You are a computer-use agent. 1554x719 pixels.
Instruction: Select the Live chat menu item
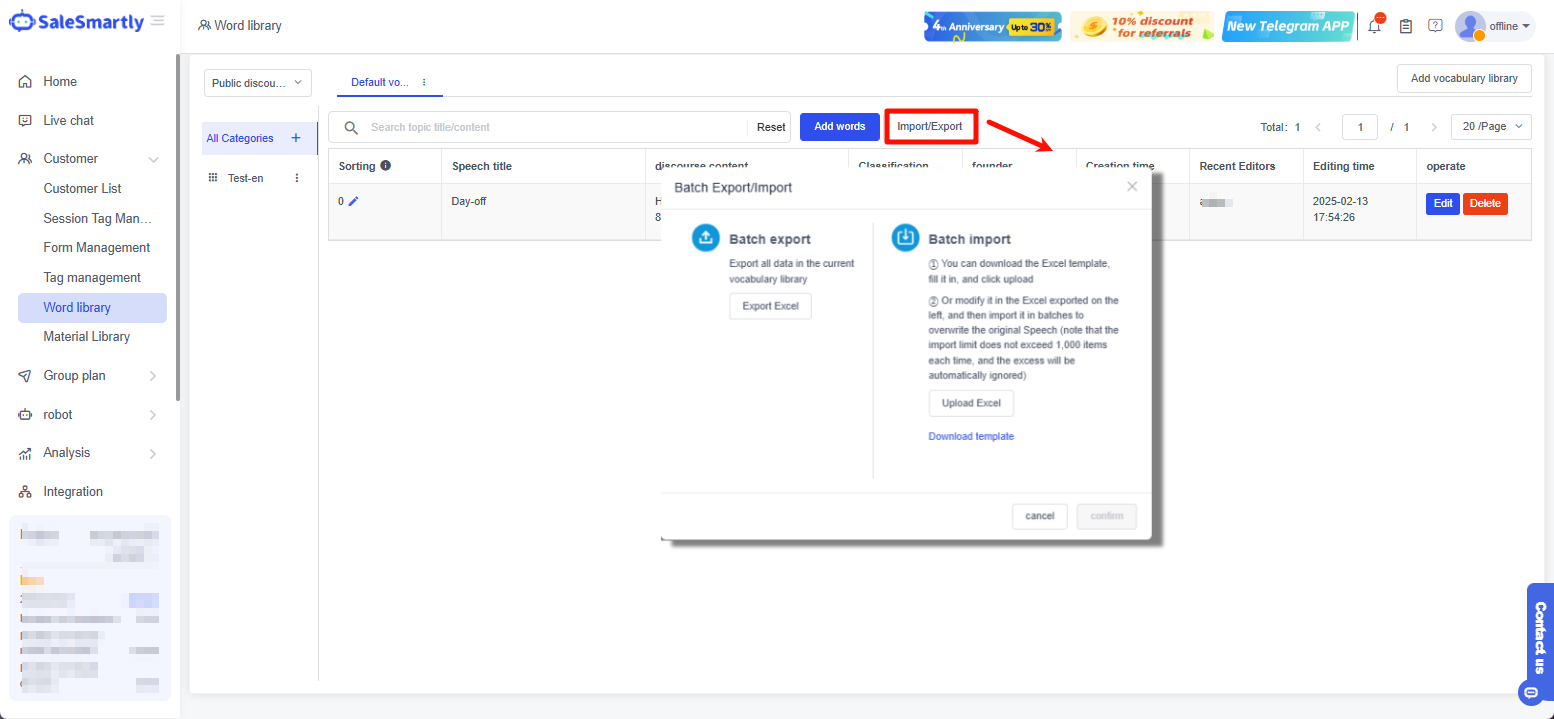[x=68, y=121]
